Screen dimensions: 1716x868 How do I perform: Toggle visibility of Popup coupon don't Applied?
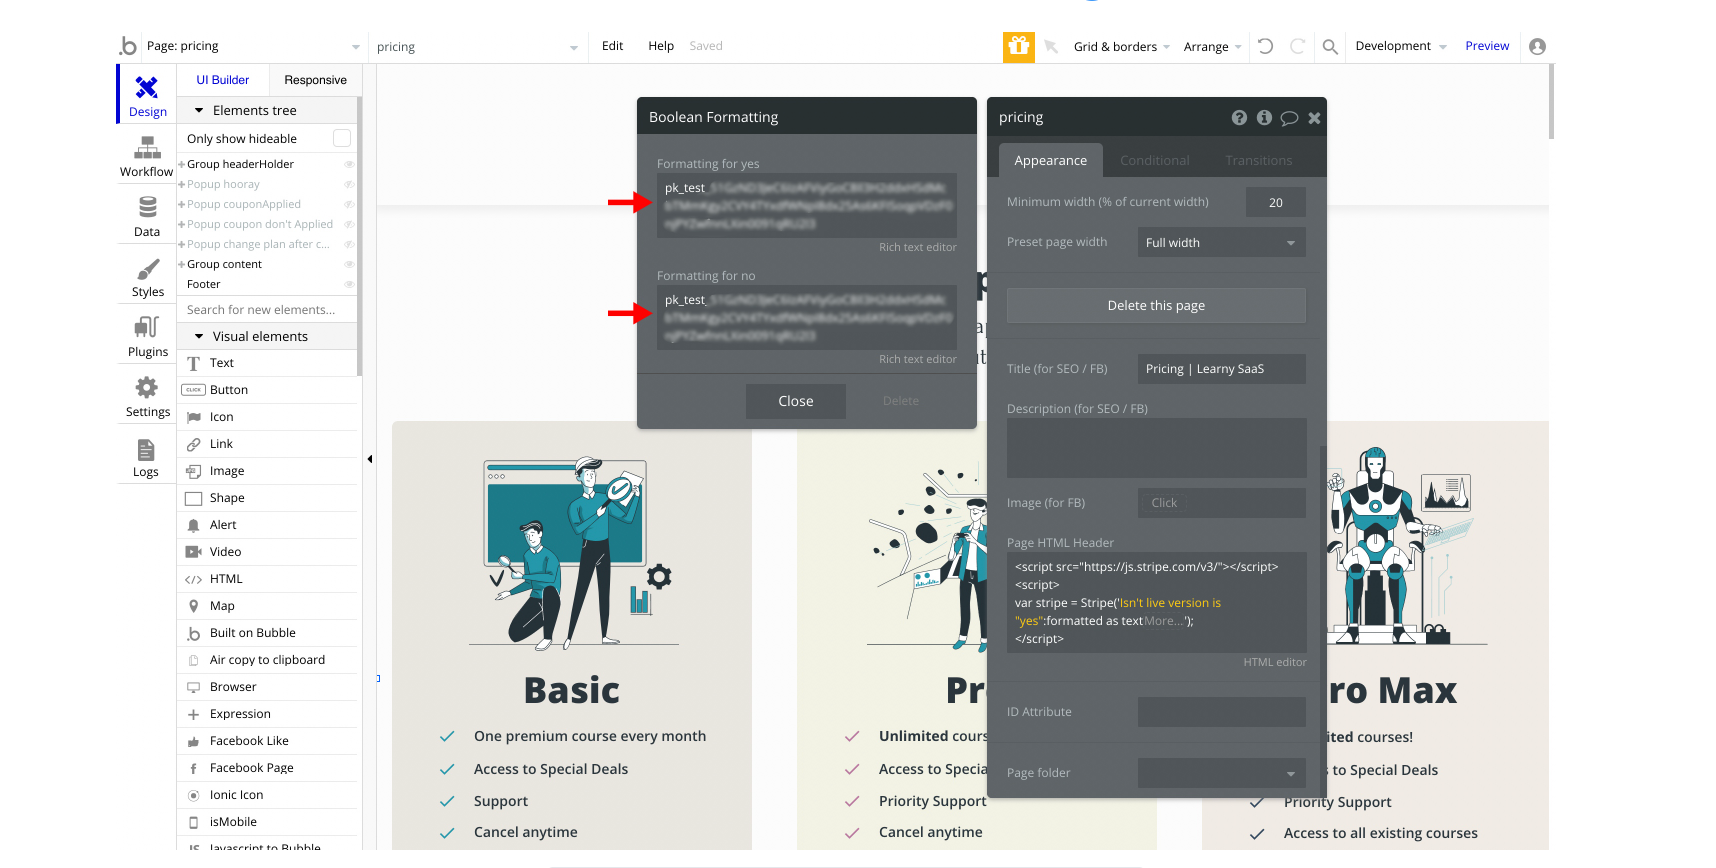349,224
